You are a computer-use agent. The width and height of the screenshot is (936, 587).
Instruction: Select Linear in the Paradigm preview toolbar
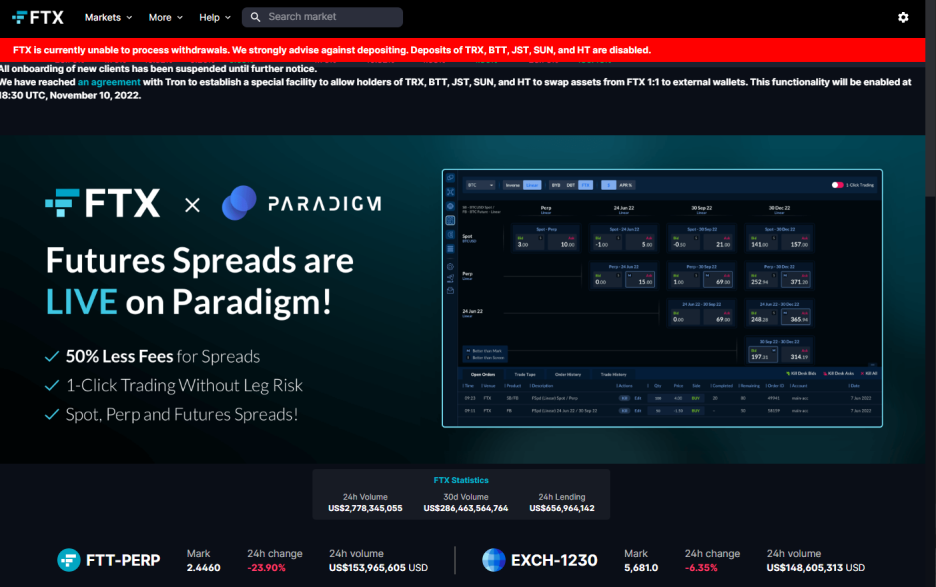(x=532, y=185)
